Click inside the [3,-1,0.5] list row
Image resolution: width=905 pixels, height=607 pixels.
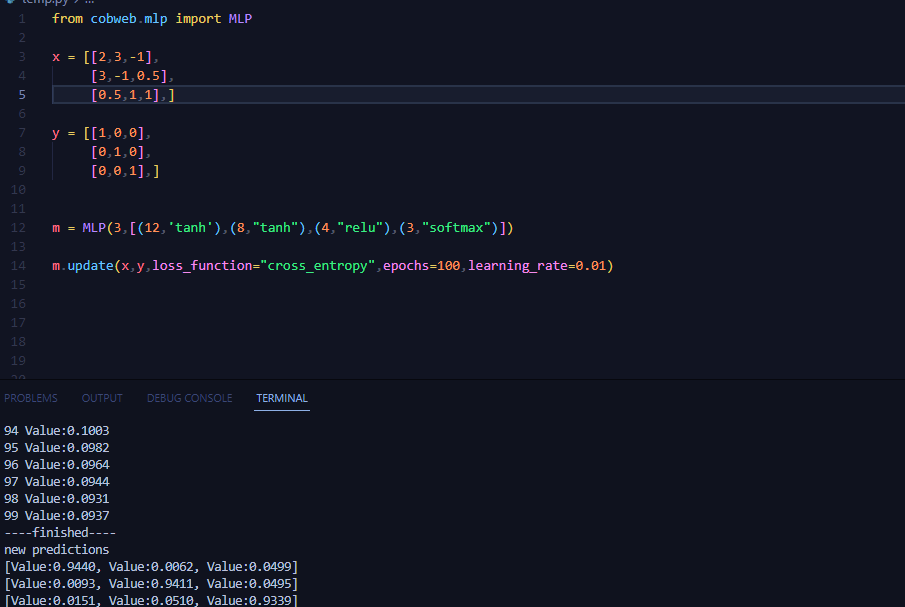coord(129,76)
